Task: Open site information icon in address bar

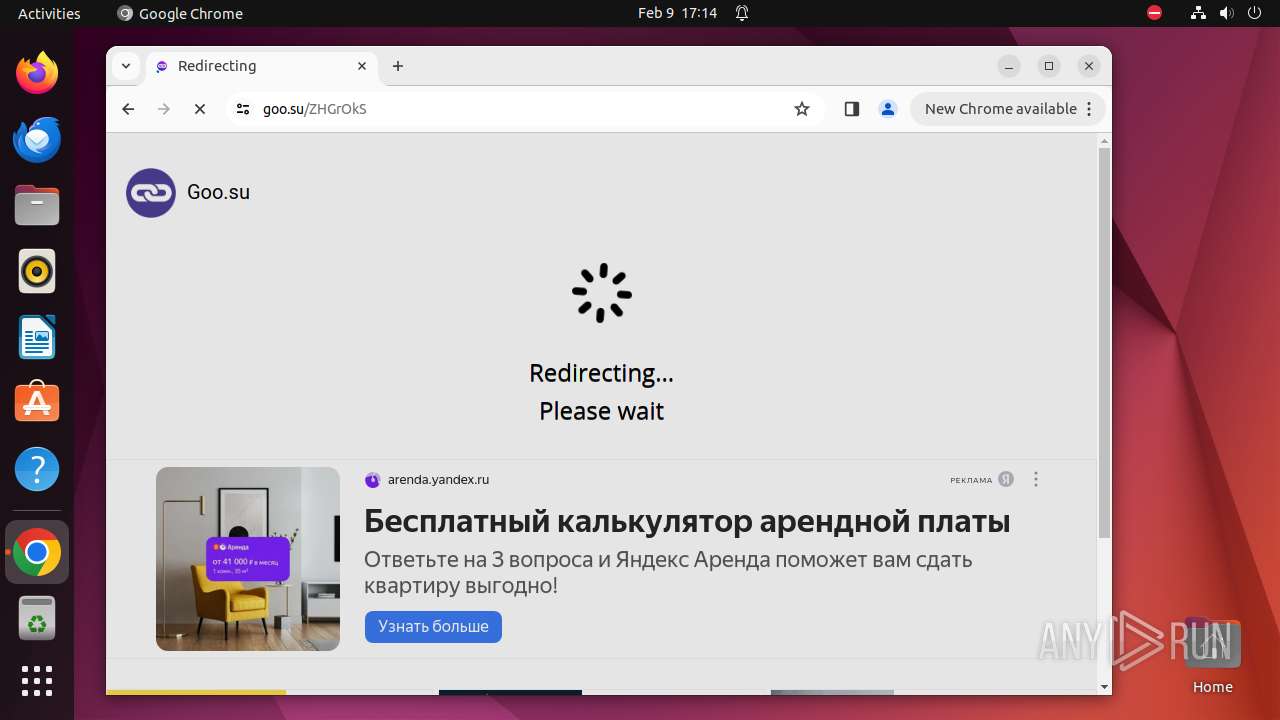Action: pos(243,109)
